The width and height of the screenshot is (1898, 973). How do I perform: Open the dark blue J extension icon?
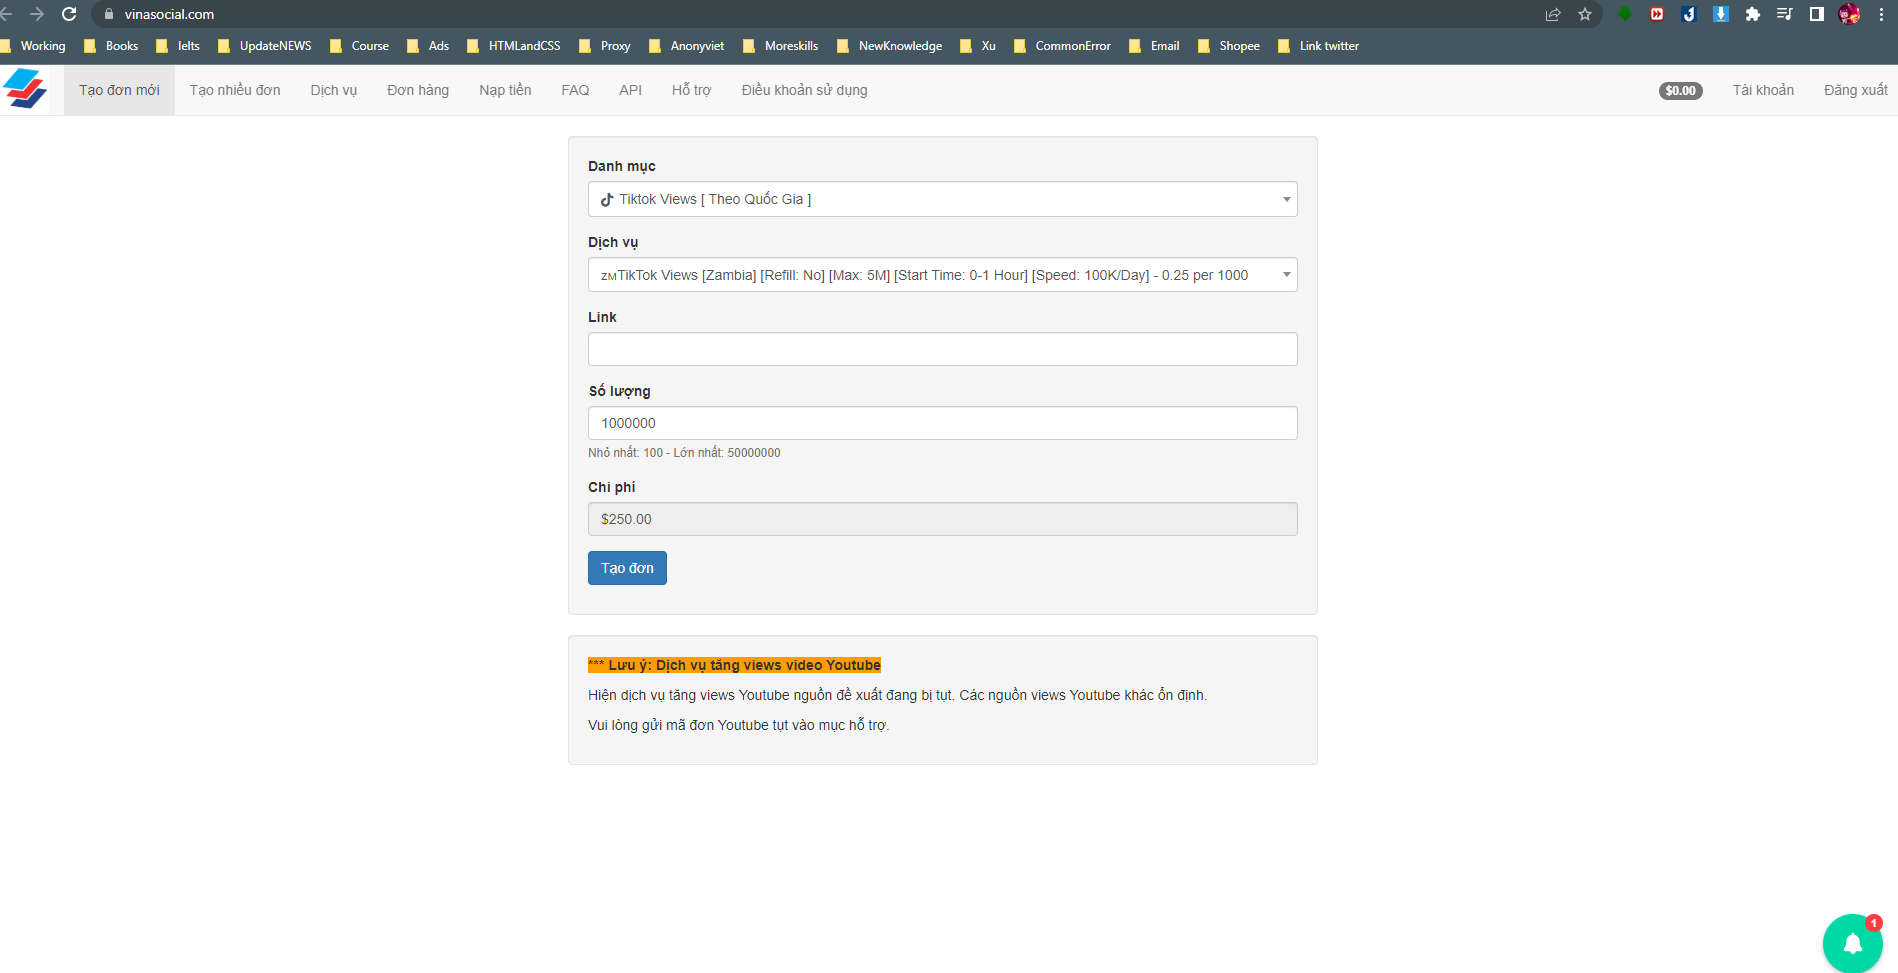1689,14
